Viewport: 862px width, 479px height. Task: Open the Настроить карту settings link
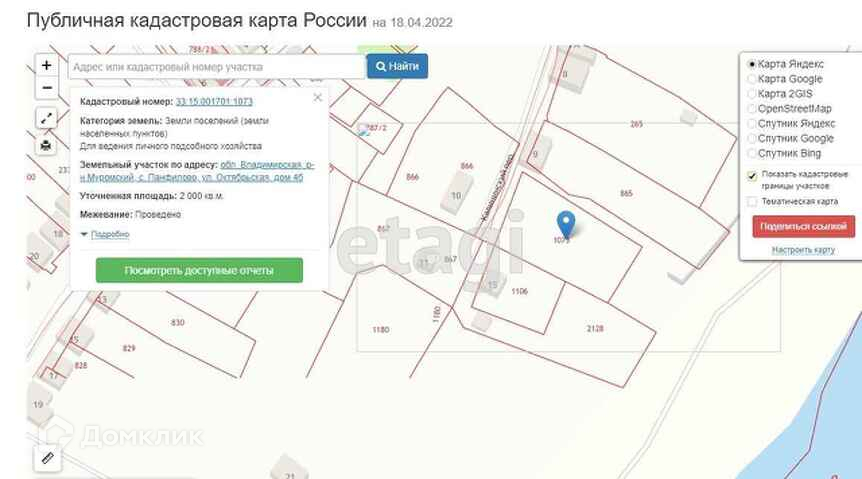point(803,250)
